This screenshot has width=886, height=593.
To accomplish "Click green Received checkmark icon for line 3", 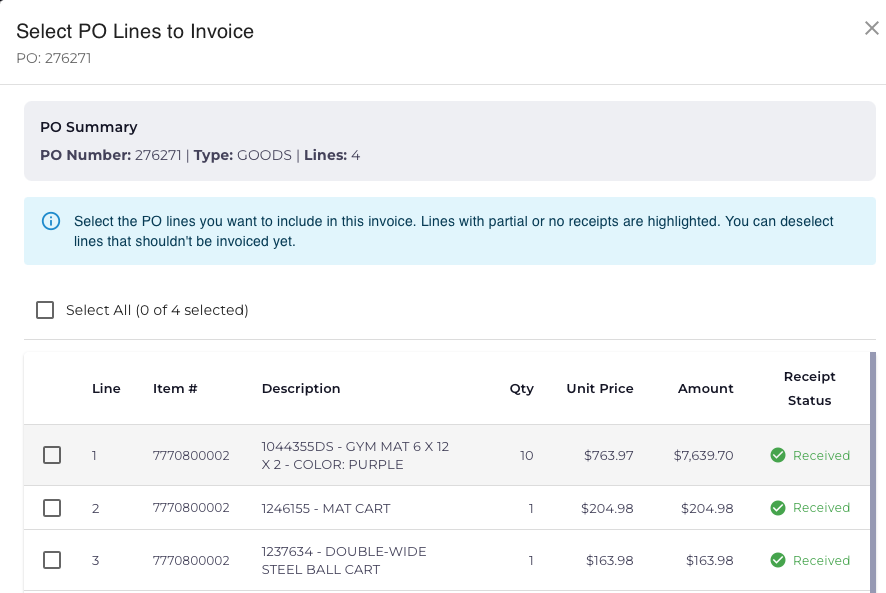I will click(778, 560).
